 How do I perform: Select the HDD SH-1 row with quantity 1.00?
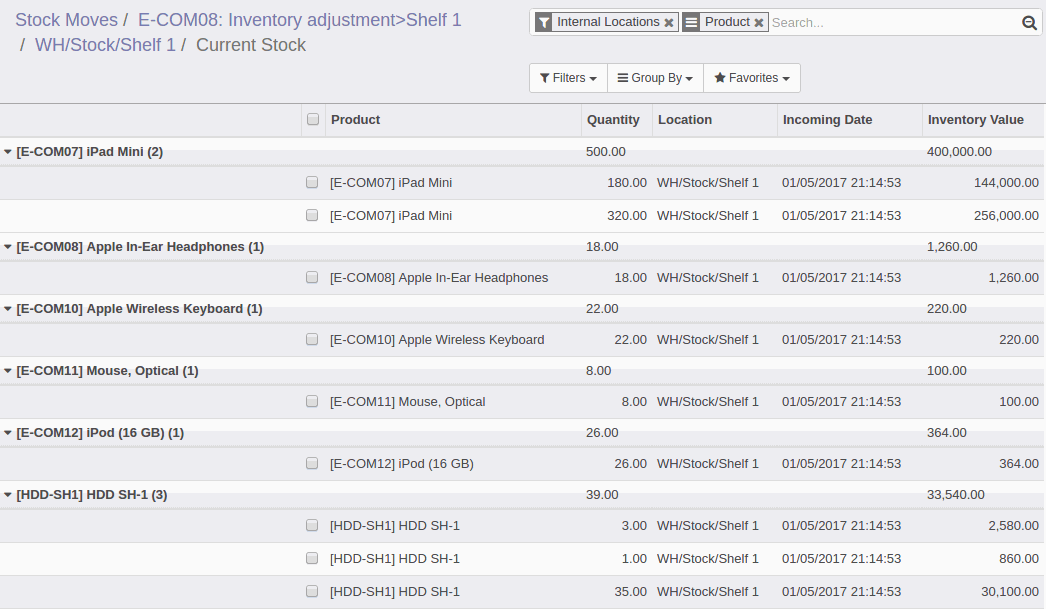312,558
